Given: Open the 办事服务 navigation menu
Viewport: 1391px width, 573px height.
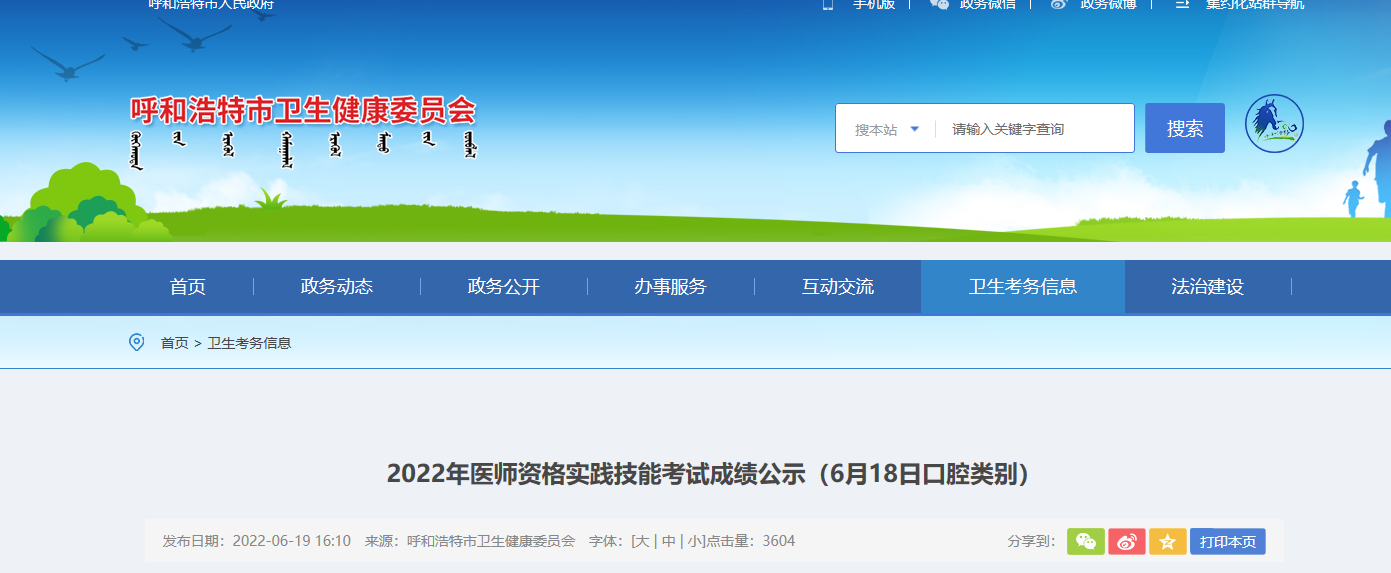Looking at the screenshot, I should click(670, 287).
